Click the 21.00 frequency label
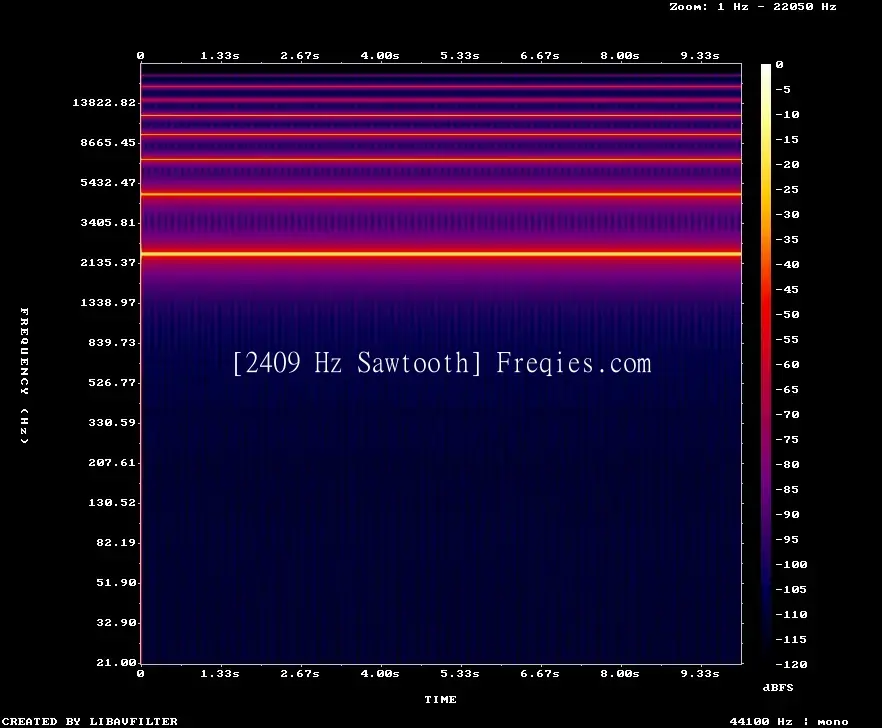 click(116, 662)
